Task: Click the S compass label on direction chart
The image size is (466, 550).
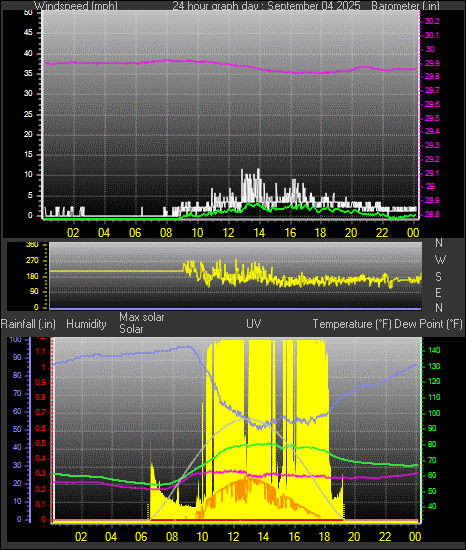Action: pyautogui.click(x=438, y=277)
